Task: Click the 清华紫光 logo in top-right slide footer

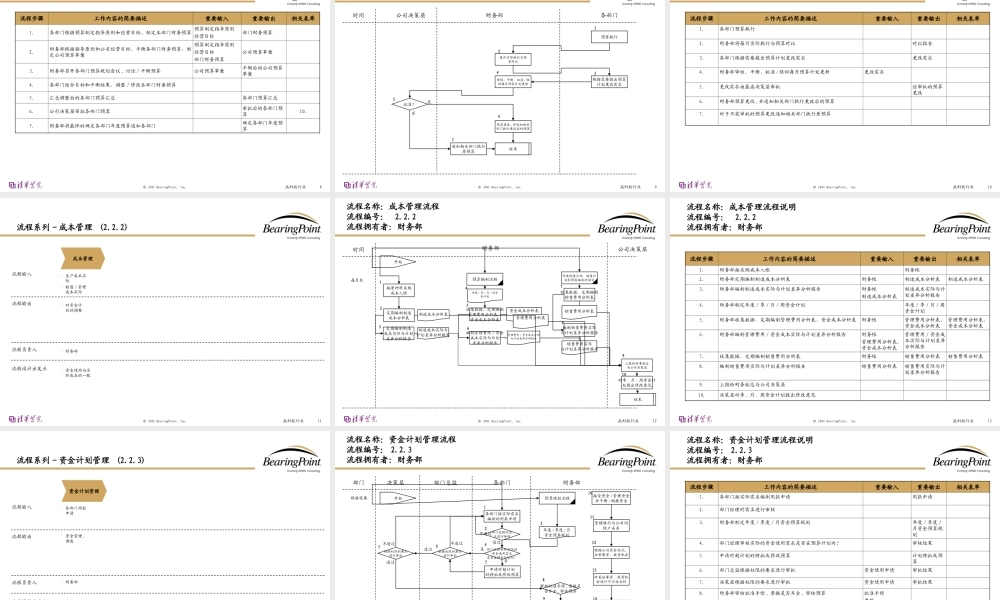Action: pyautogui.click(x=703, y=185)
